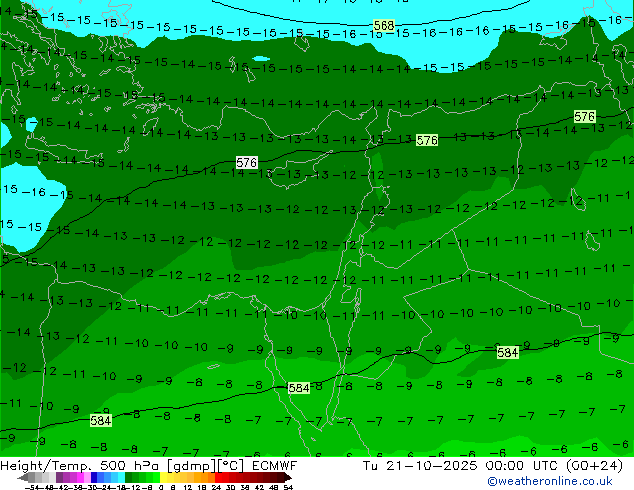Click the '12' label under the legend

tap(188, 487)
